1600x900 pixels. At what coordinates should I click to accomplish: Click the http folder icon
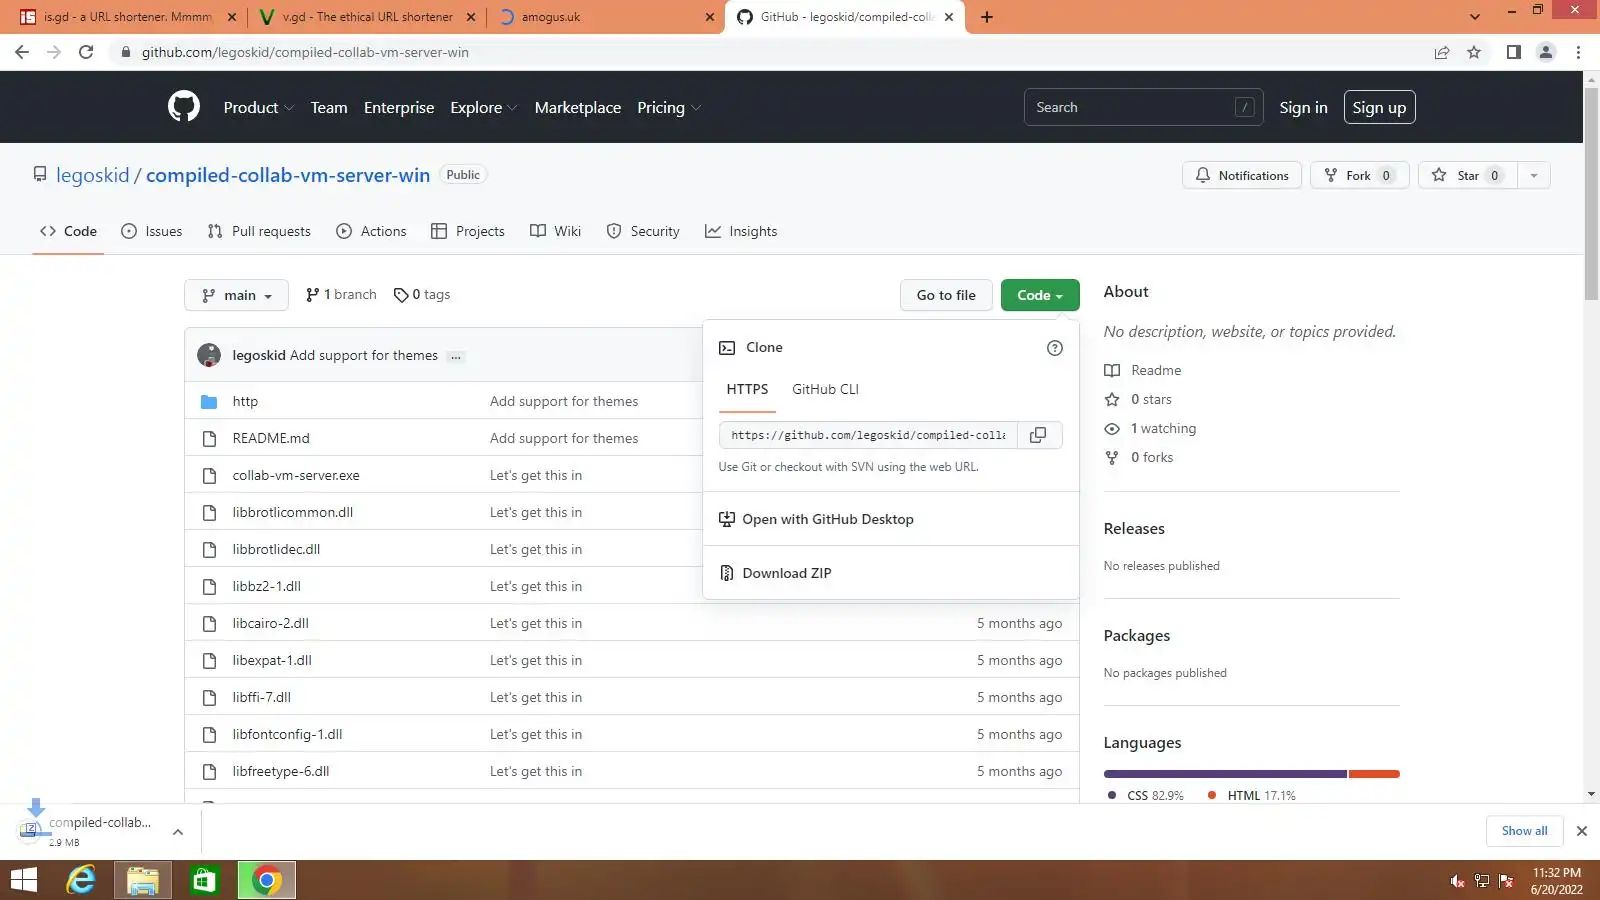pos(209,401)
